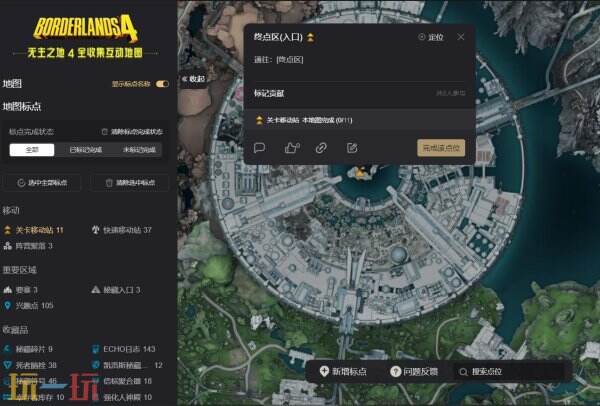Viewport: 600px width, 406px height.
Task: Toggle the collectible category with count 38
Action: tap(30, 365)
